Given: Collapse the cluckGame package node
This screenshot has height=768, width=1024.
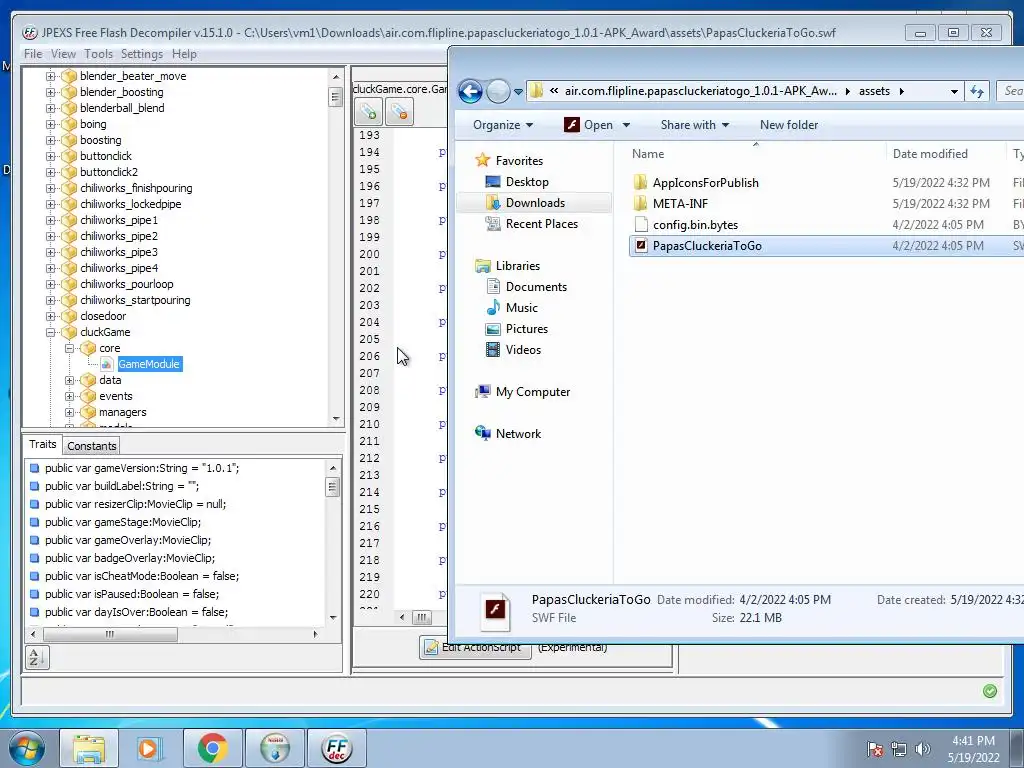Looking at the screenshot, I should pos(50,332).
